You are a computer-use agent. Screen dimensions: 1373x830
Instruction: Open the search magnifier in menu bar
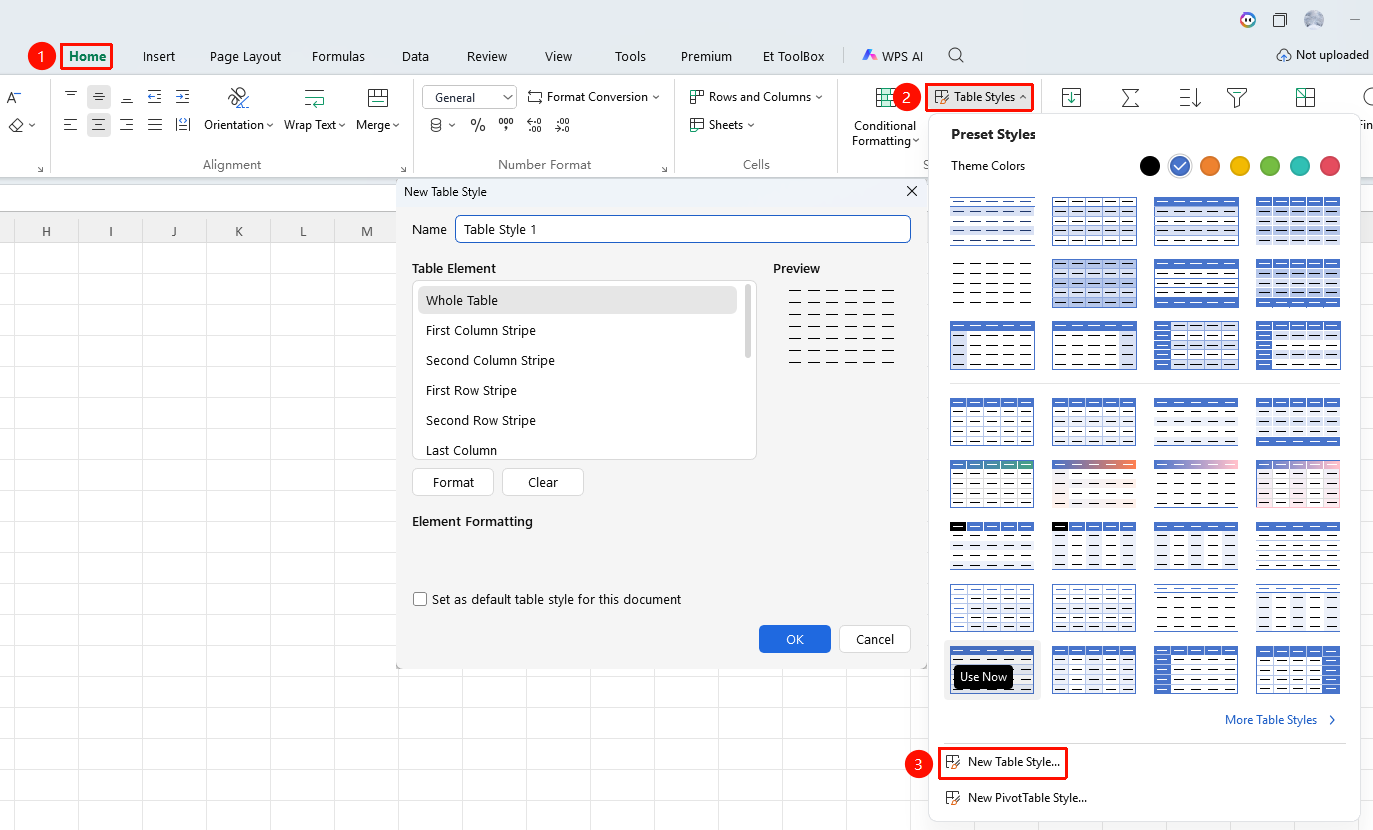coord(956,56)
